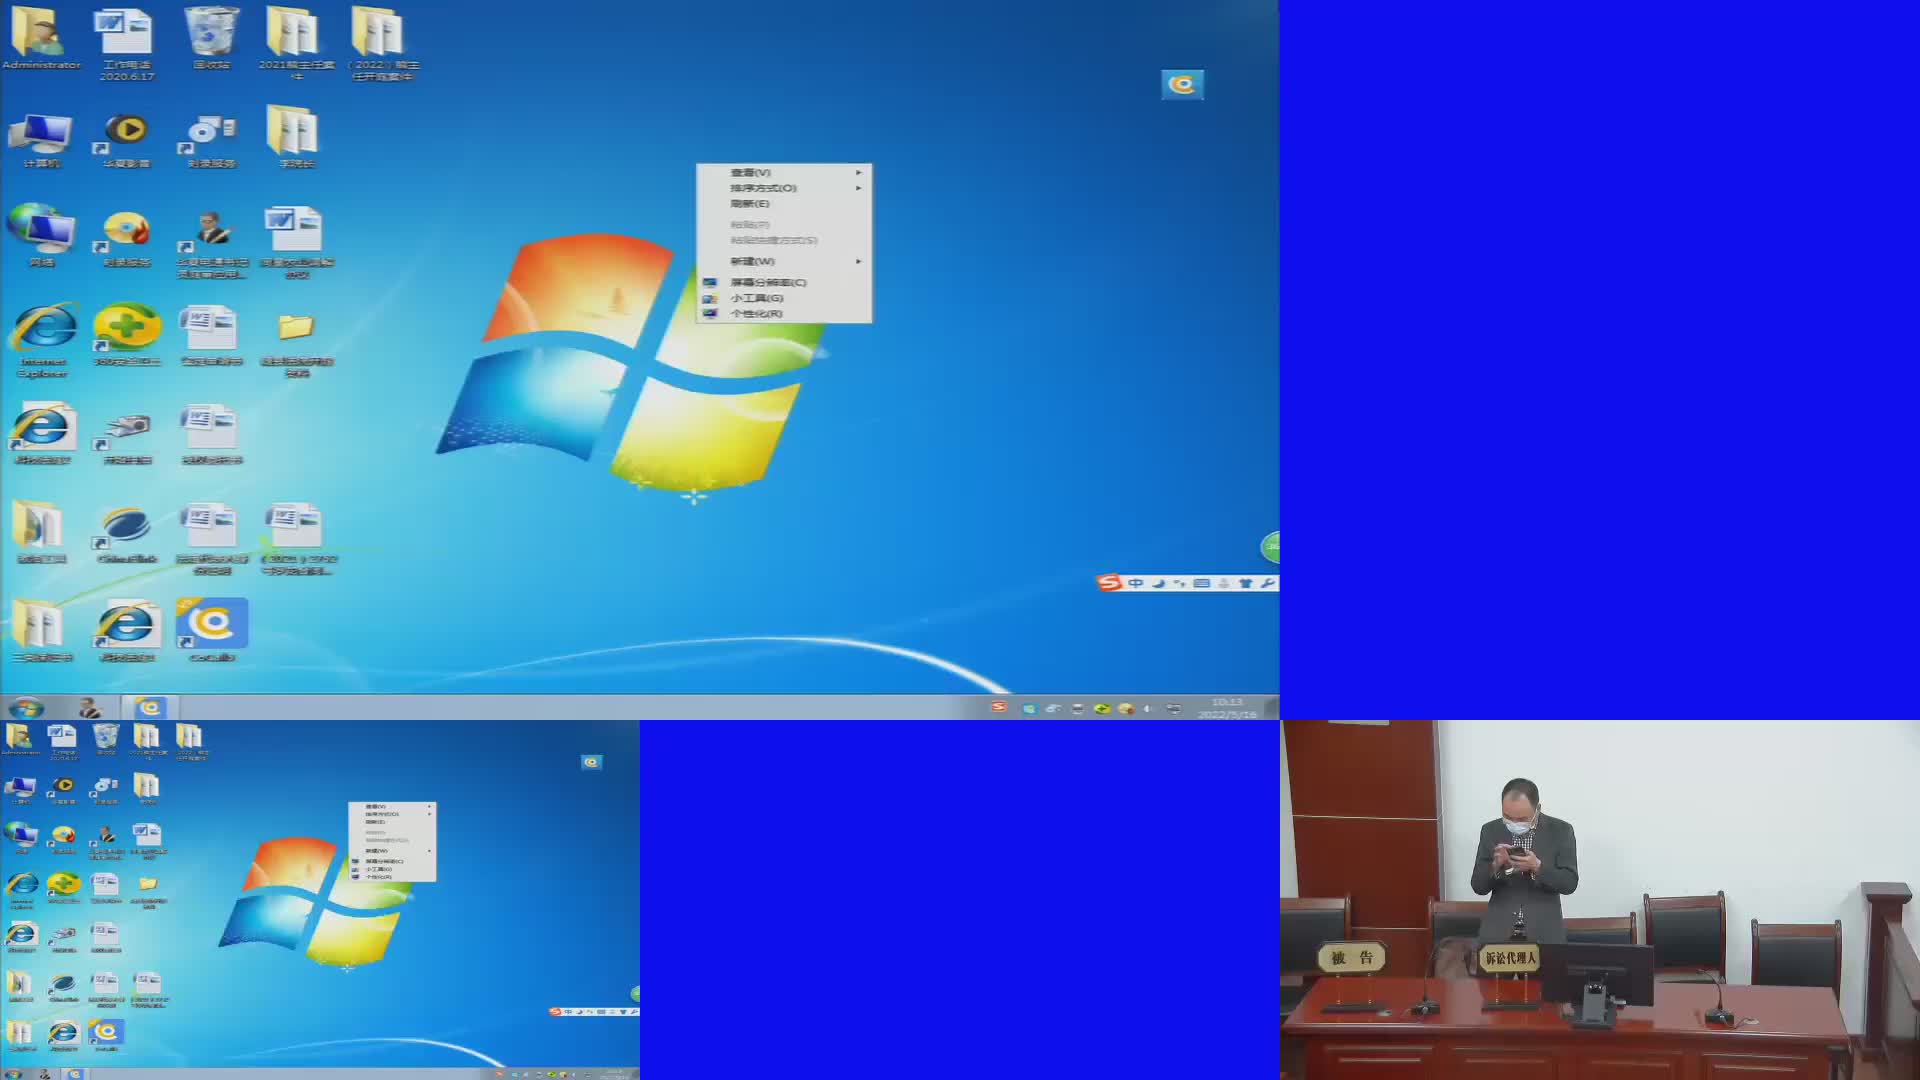
Task: Launch 360 security green plus icon, large view
Action: pyautogui.click(x=126, y=335)
